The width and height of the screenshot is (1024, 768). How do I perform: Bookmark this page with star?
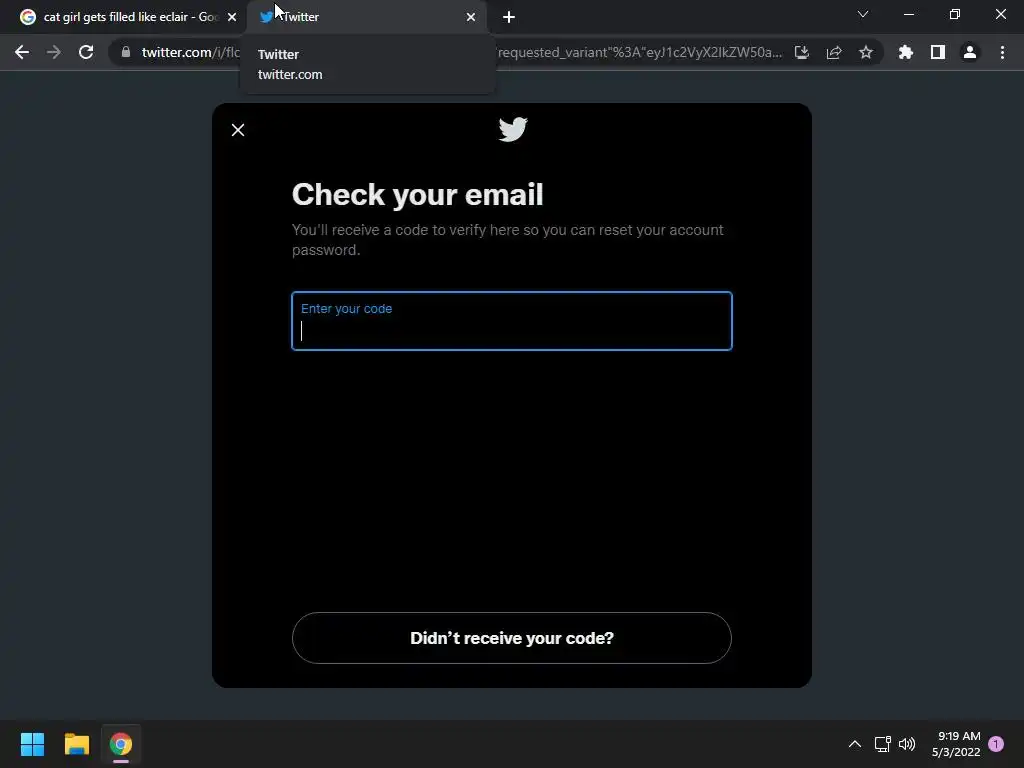point(866,52)
